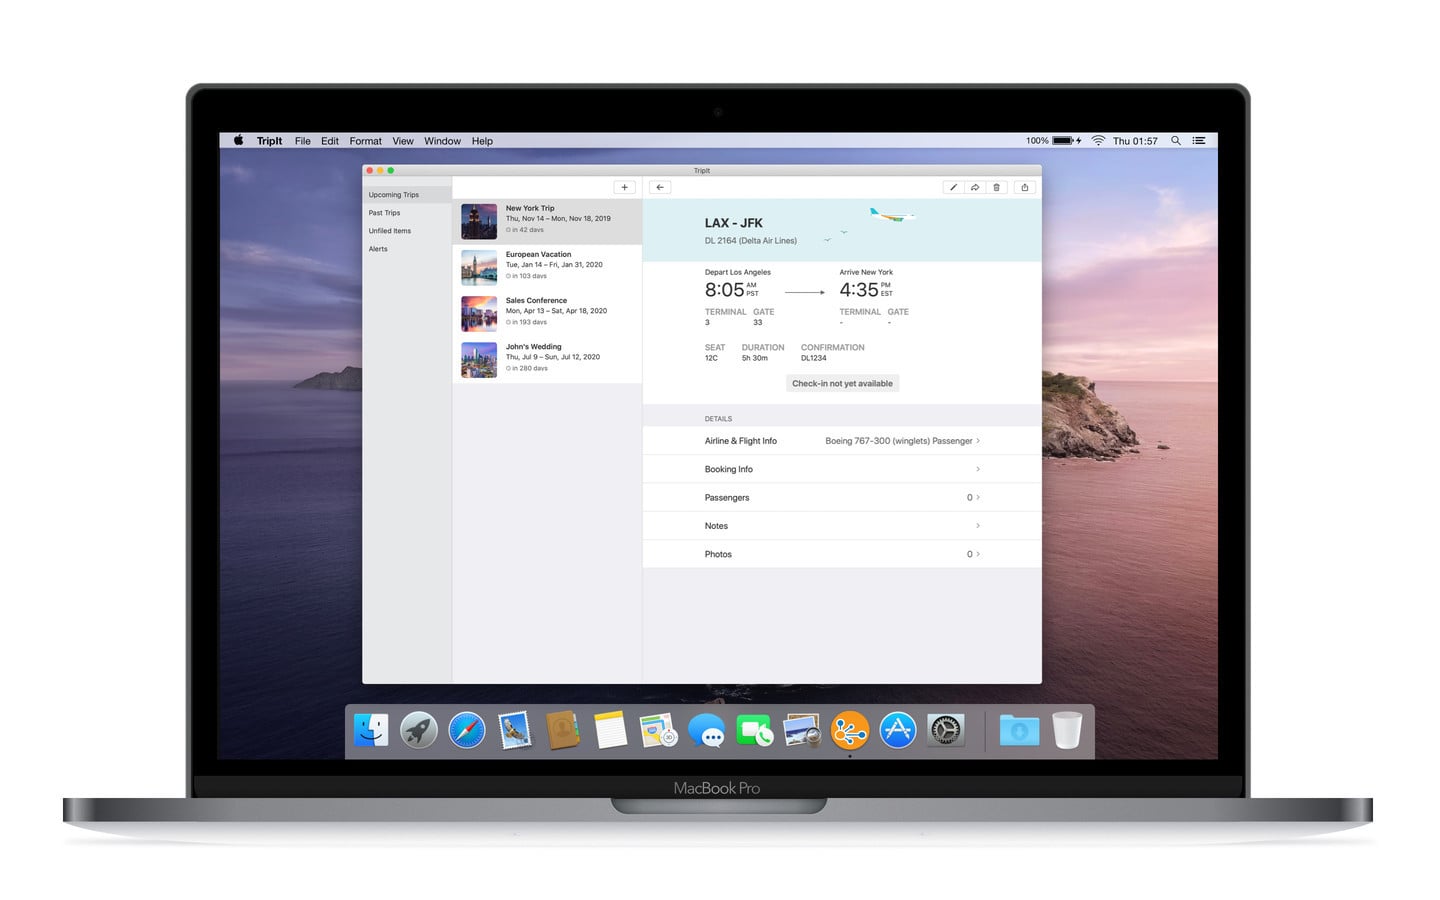Viewport: 1440px width, 900px height.
Task: Open the Notes disclosure chevron
Action: (977, 525)
